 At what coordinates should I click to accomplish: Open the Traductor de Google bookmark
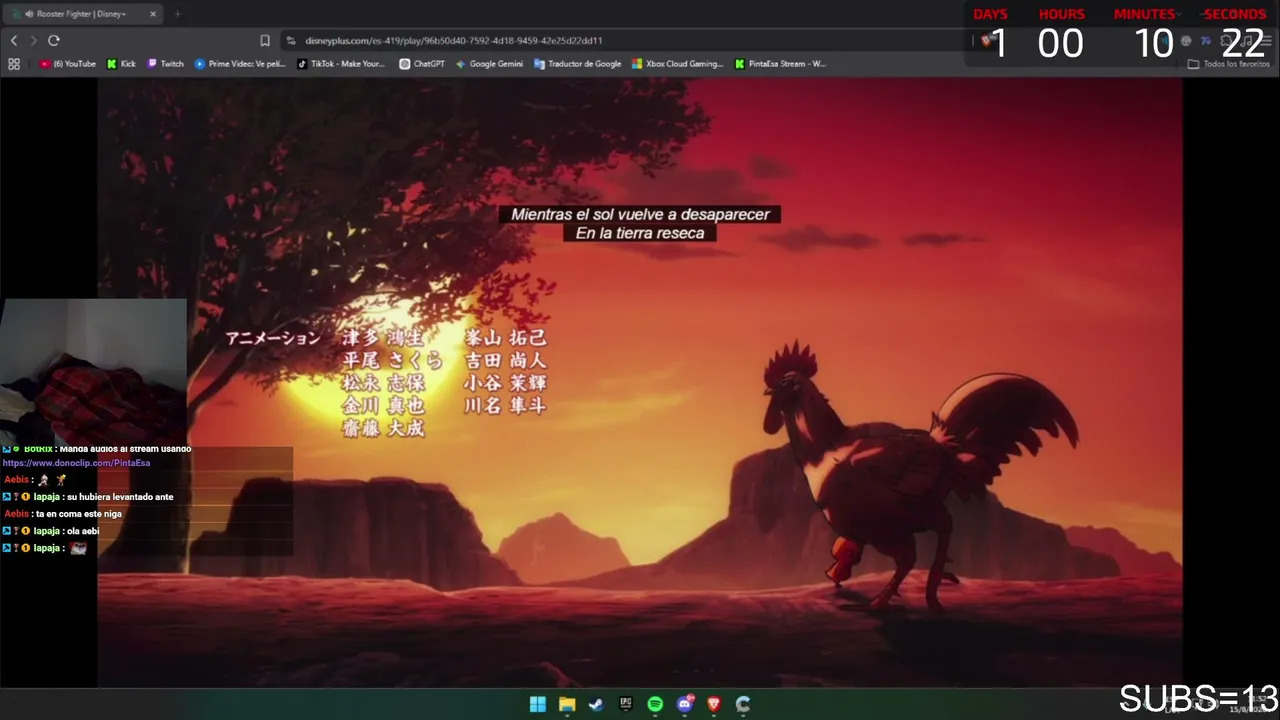pyautogui.click(x=578, y=64)
